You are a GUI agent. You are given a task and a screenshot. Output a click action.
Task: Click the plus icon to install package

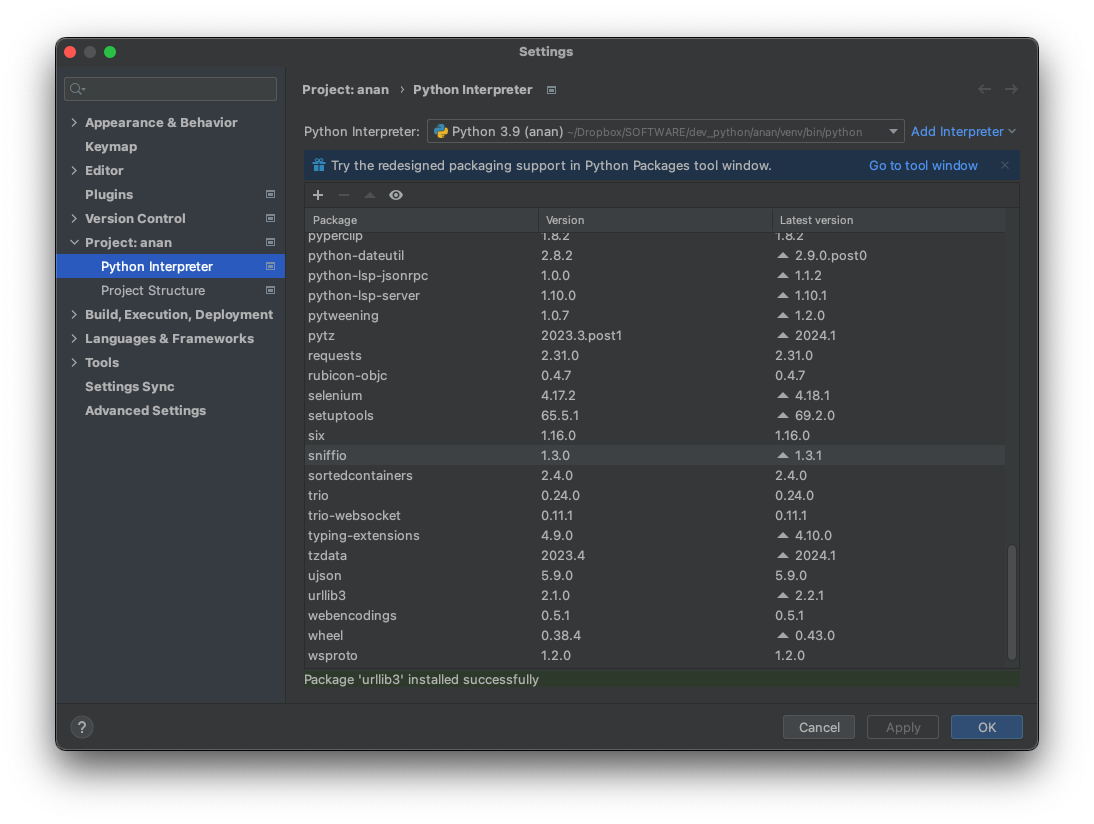[x=318, y=195]
